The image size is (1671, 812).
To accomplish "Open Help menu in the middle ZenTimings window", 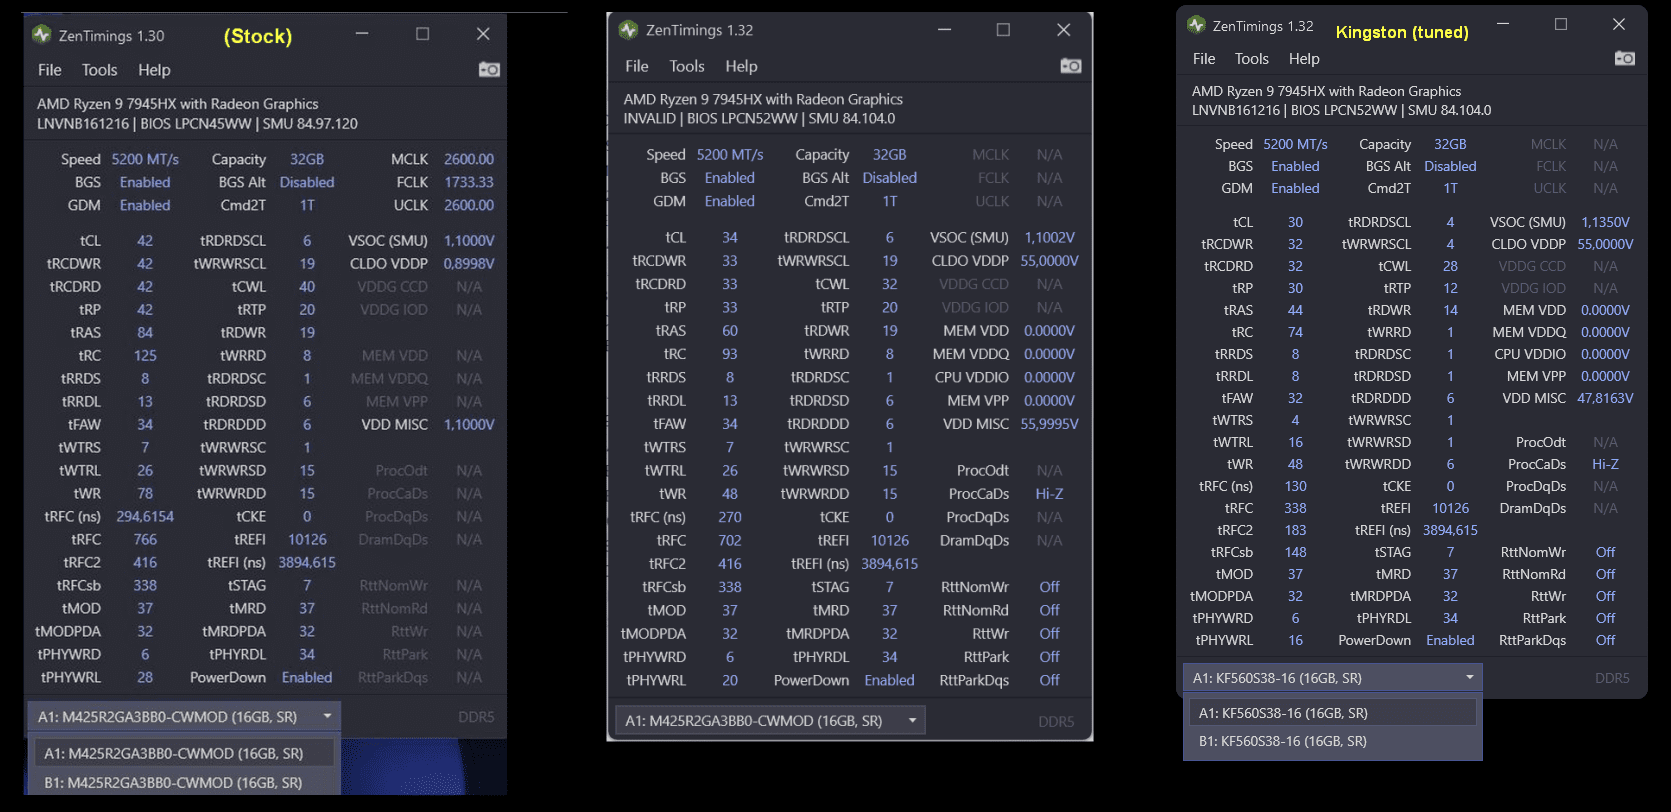I will (741, 66).
